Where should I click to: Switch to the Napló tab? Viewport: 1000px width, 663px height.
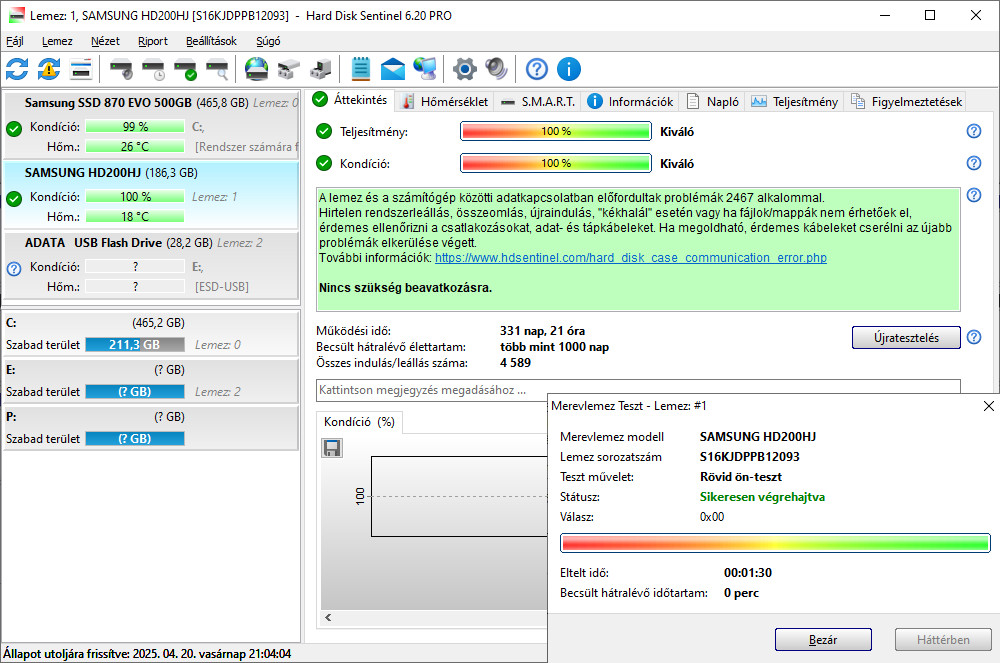click(x=712, y=101)
